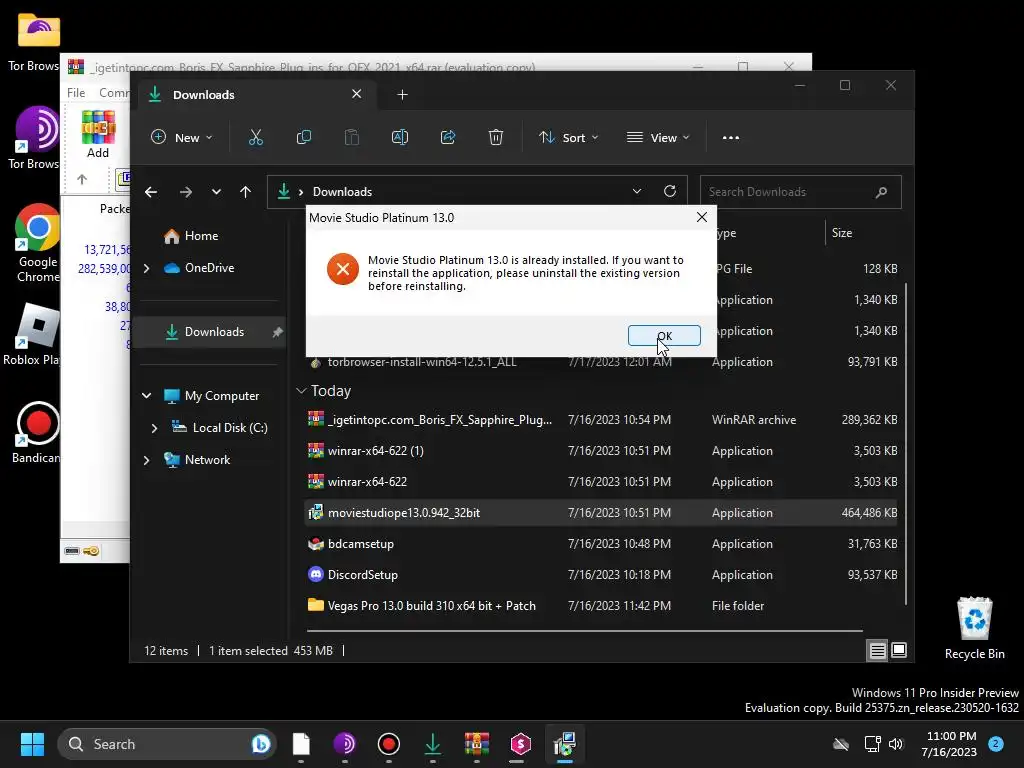Click the taskbar Search box
Screen dimensions: 1024x768
(x=167, y=744)
